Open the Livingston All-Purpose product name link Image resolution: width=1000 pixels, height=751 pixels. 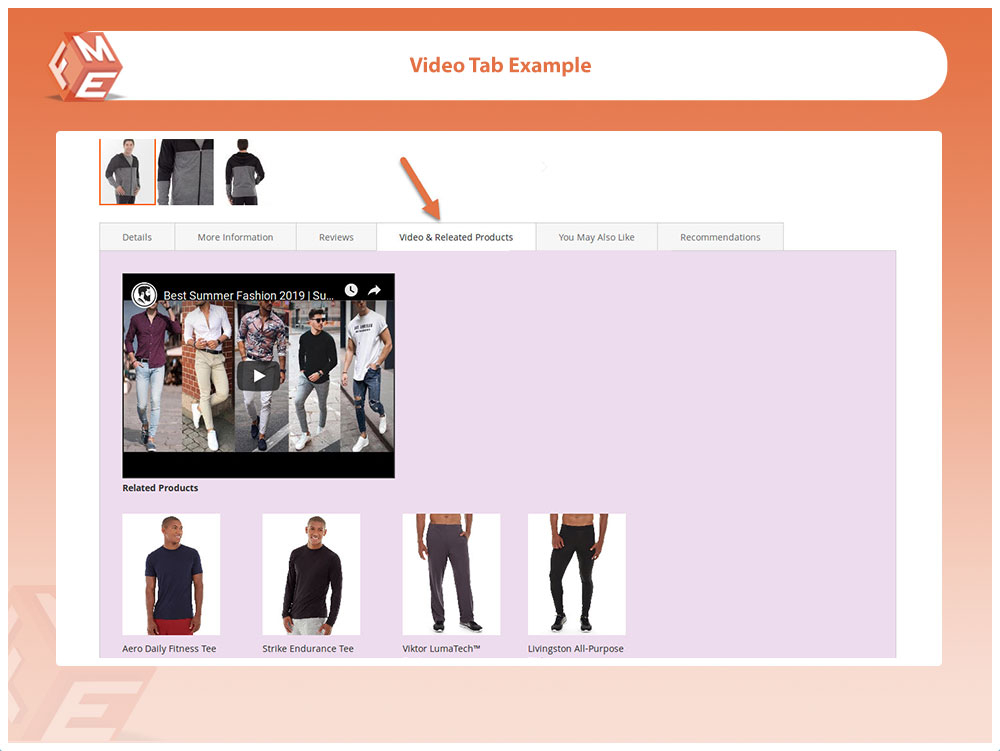575,649
